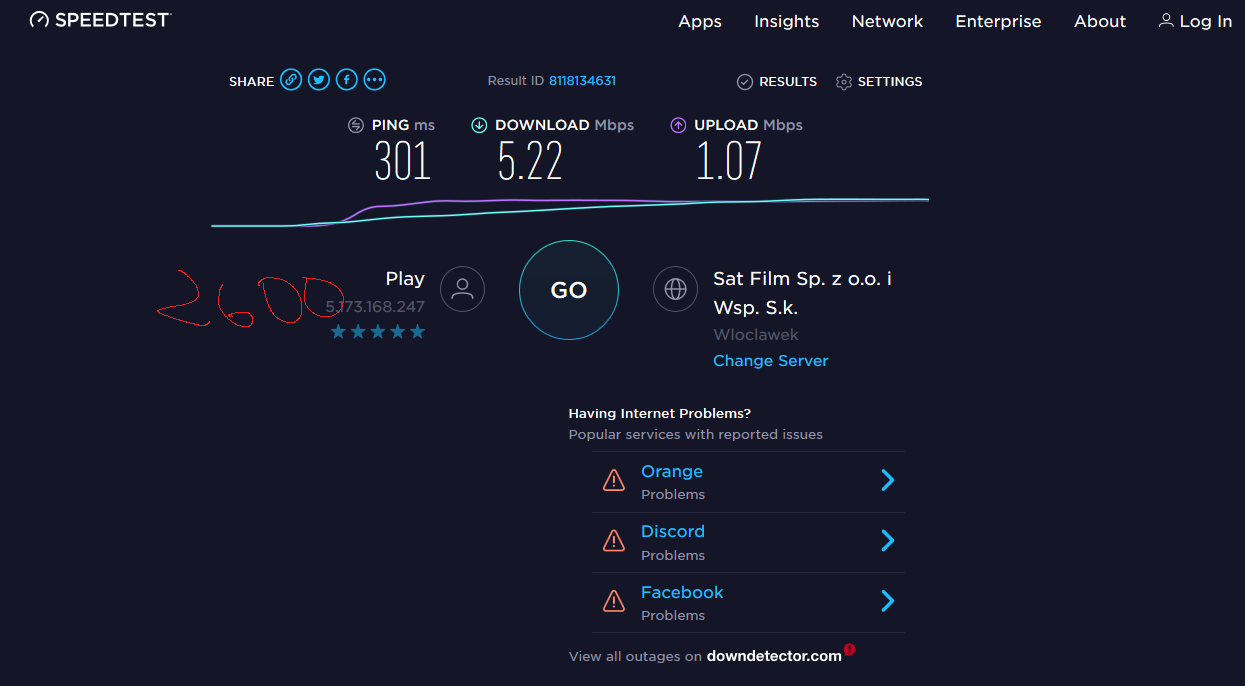
Task: Share result on Facebook icon
Action: click(x=346, y=80)
